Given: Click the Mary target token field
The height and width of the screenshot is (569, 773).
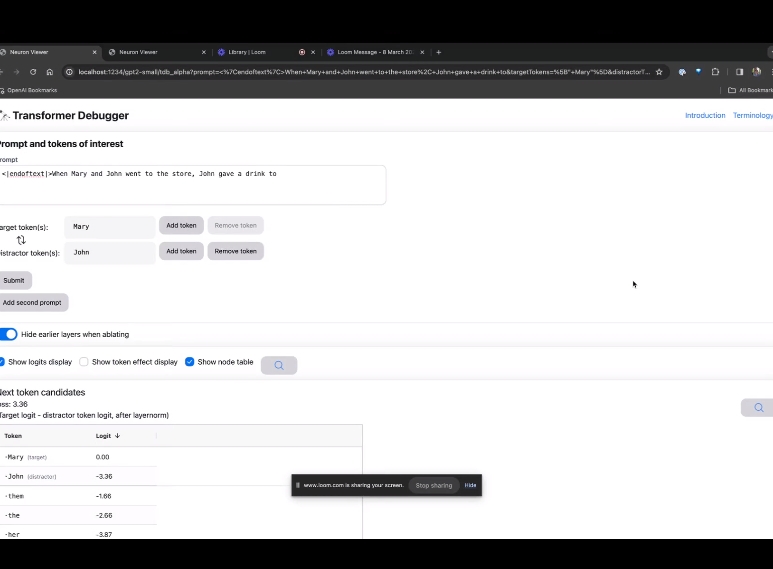Looking at the screenshot, I should 109,227.
